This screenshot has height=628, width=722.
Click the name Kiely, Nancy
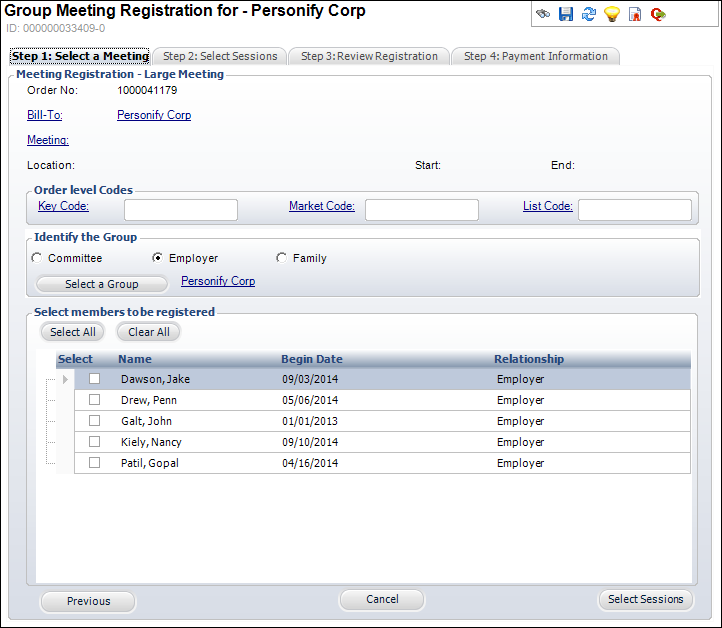(151, 442)
